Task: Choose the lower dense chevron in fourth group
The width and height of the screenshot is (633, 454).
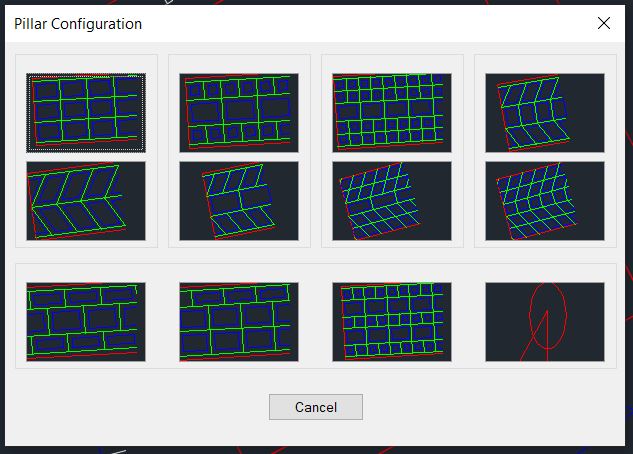Action: 545,201
